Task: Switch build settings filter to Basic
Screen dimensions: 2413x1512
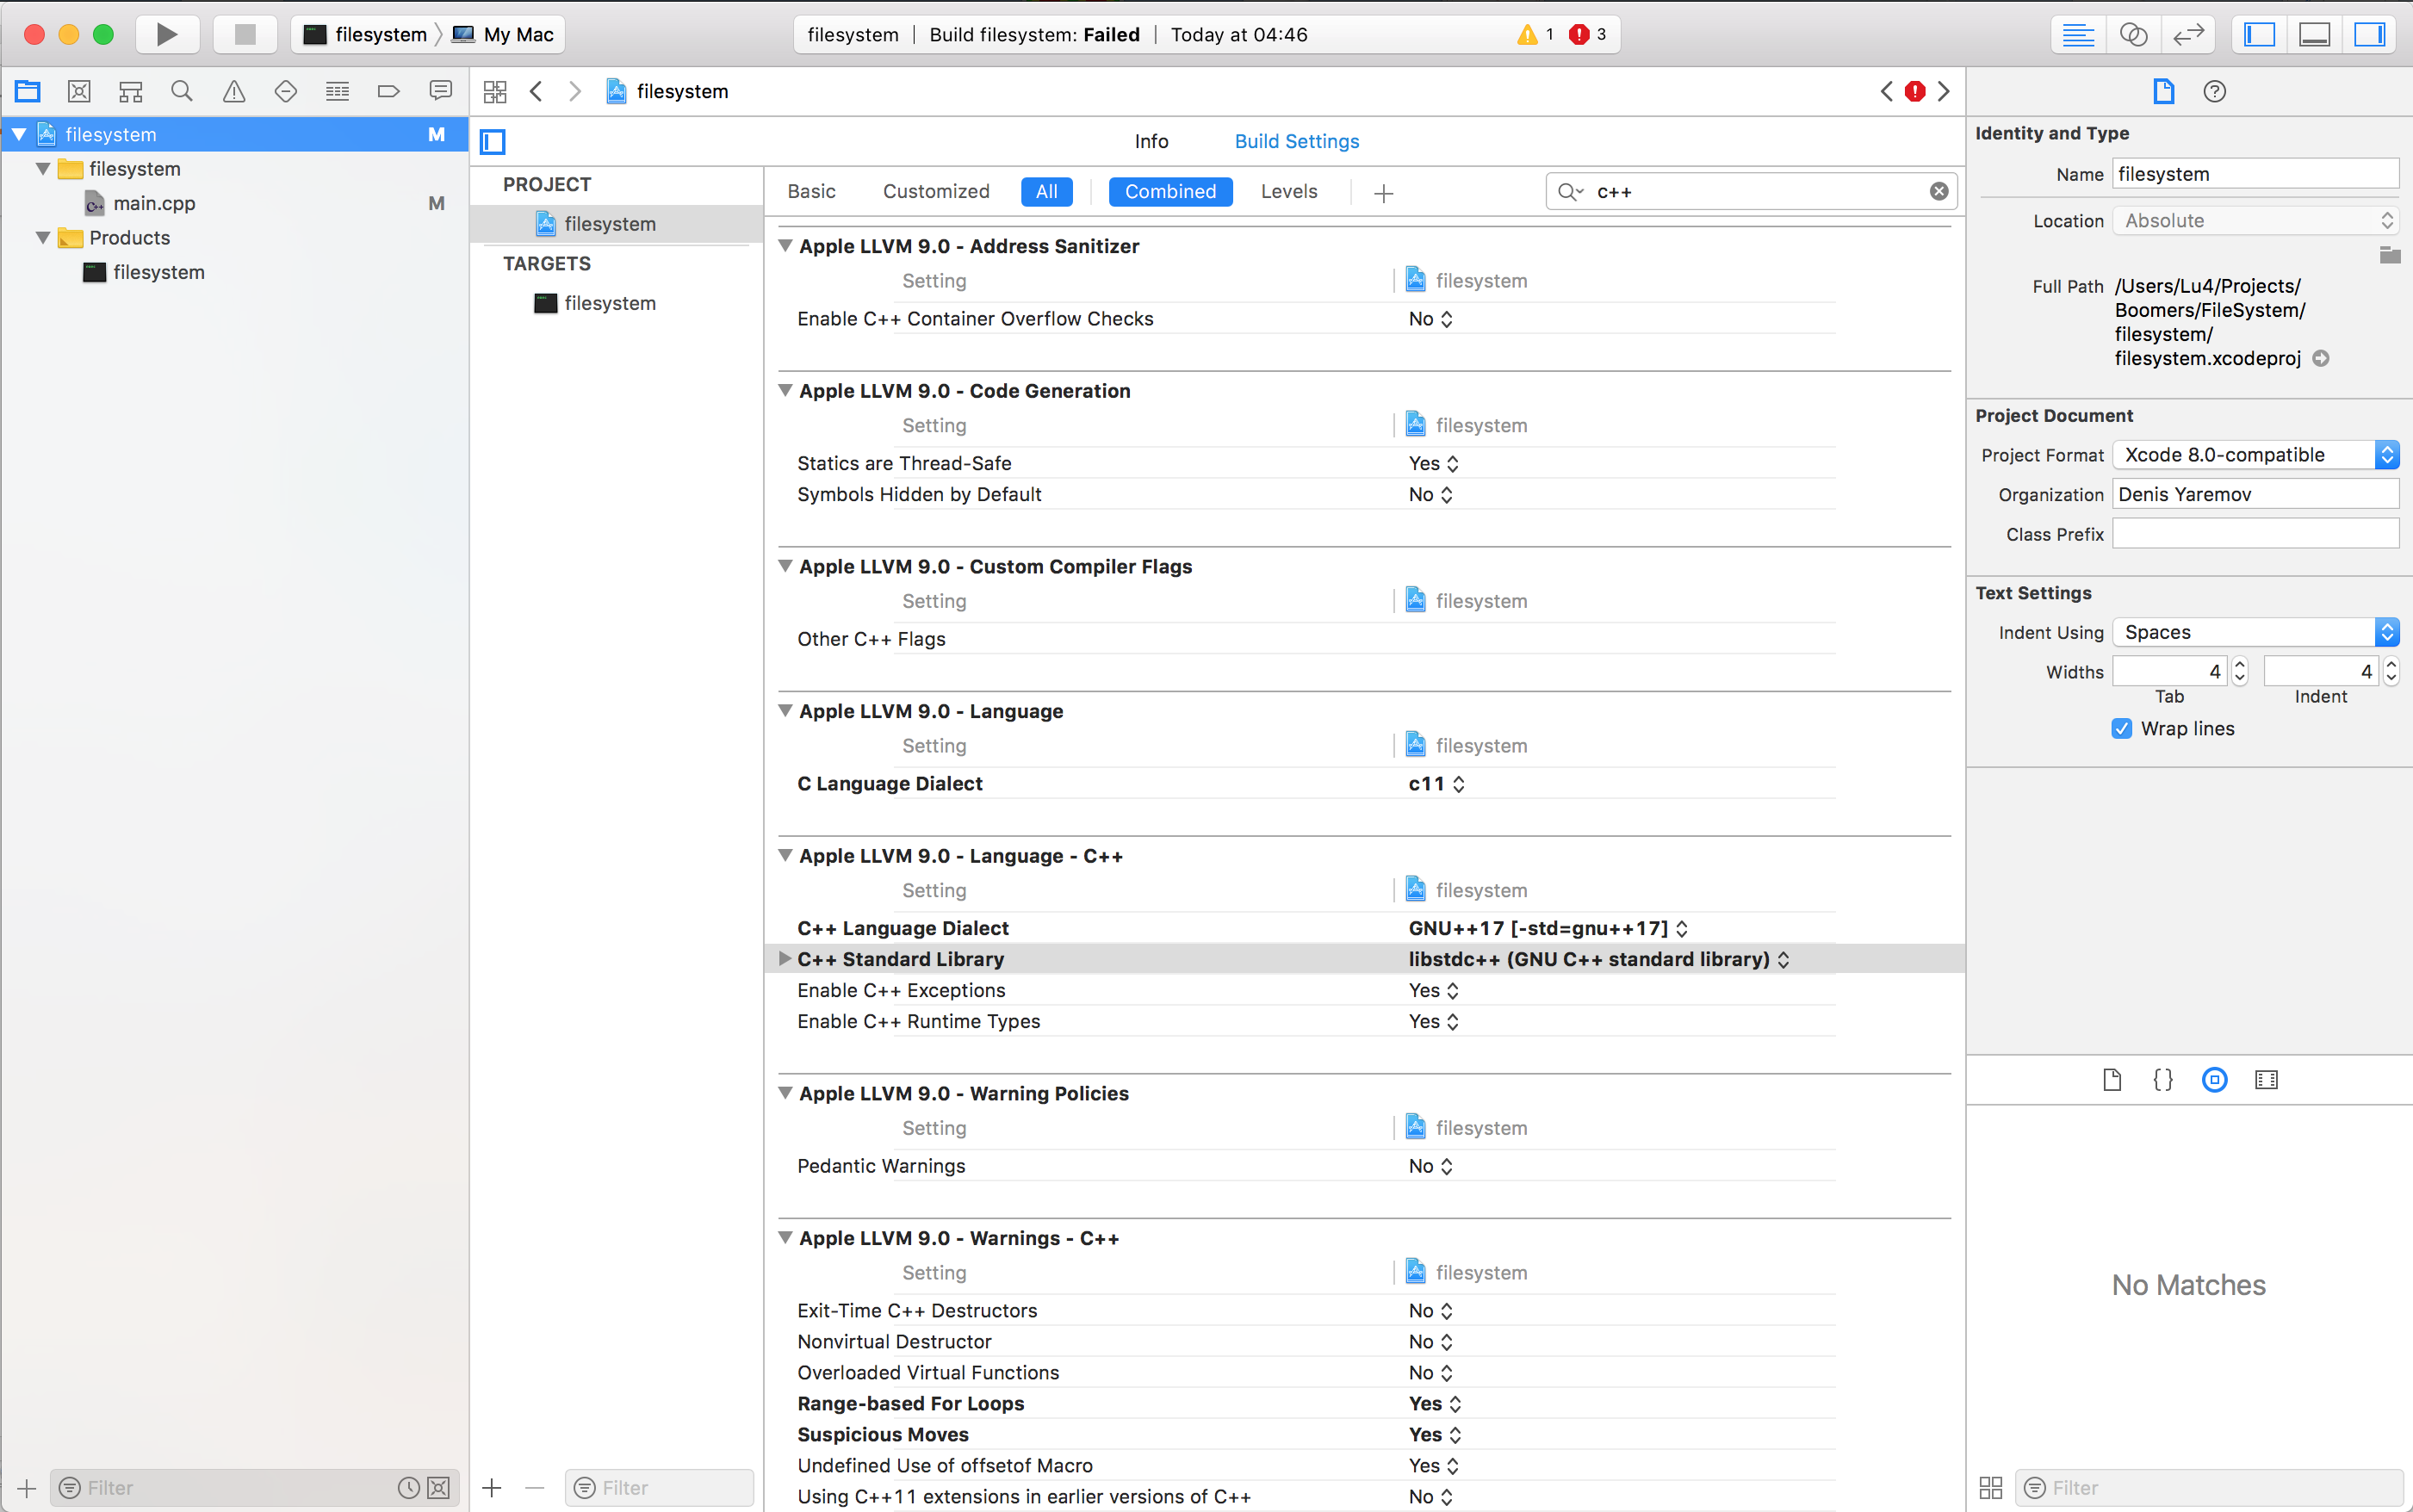Action: click(x=810, y=191)
